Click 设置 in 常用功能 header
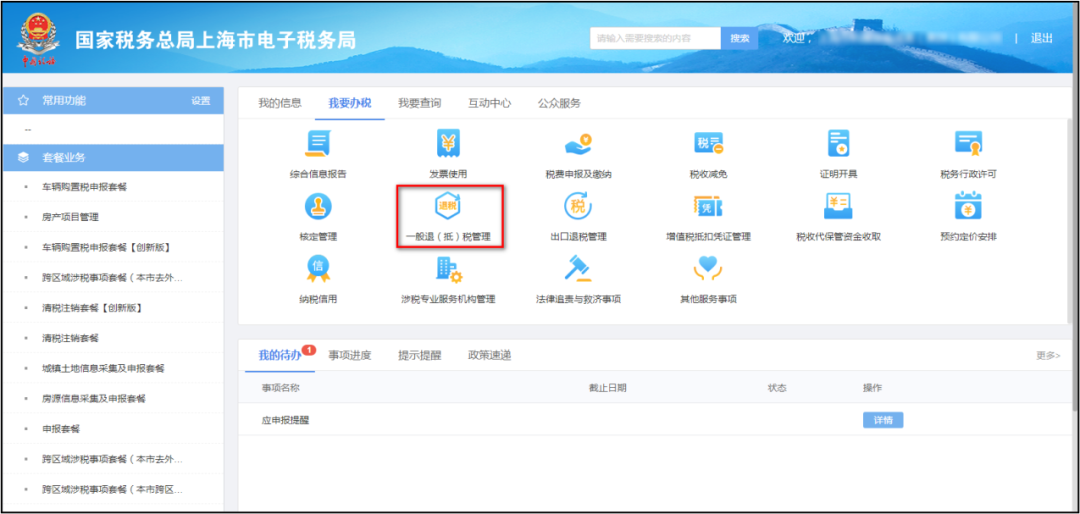This screenshot has width=1080, height=514. tap(201, 101)
